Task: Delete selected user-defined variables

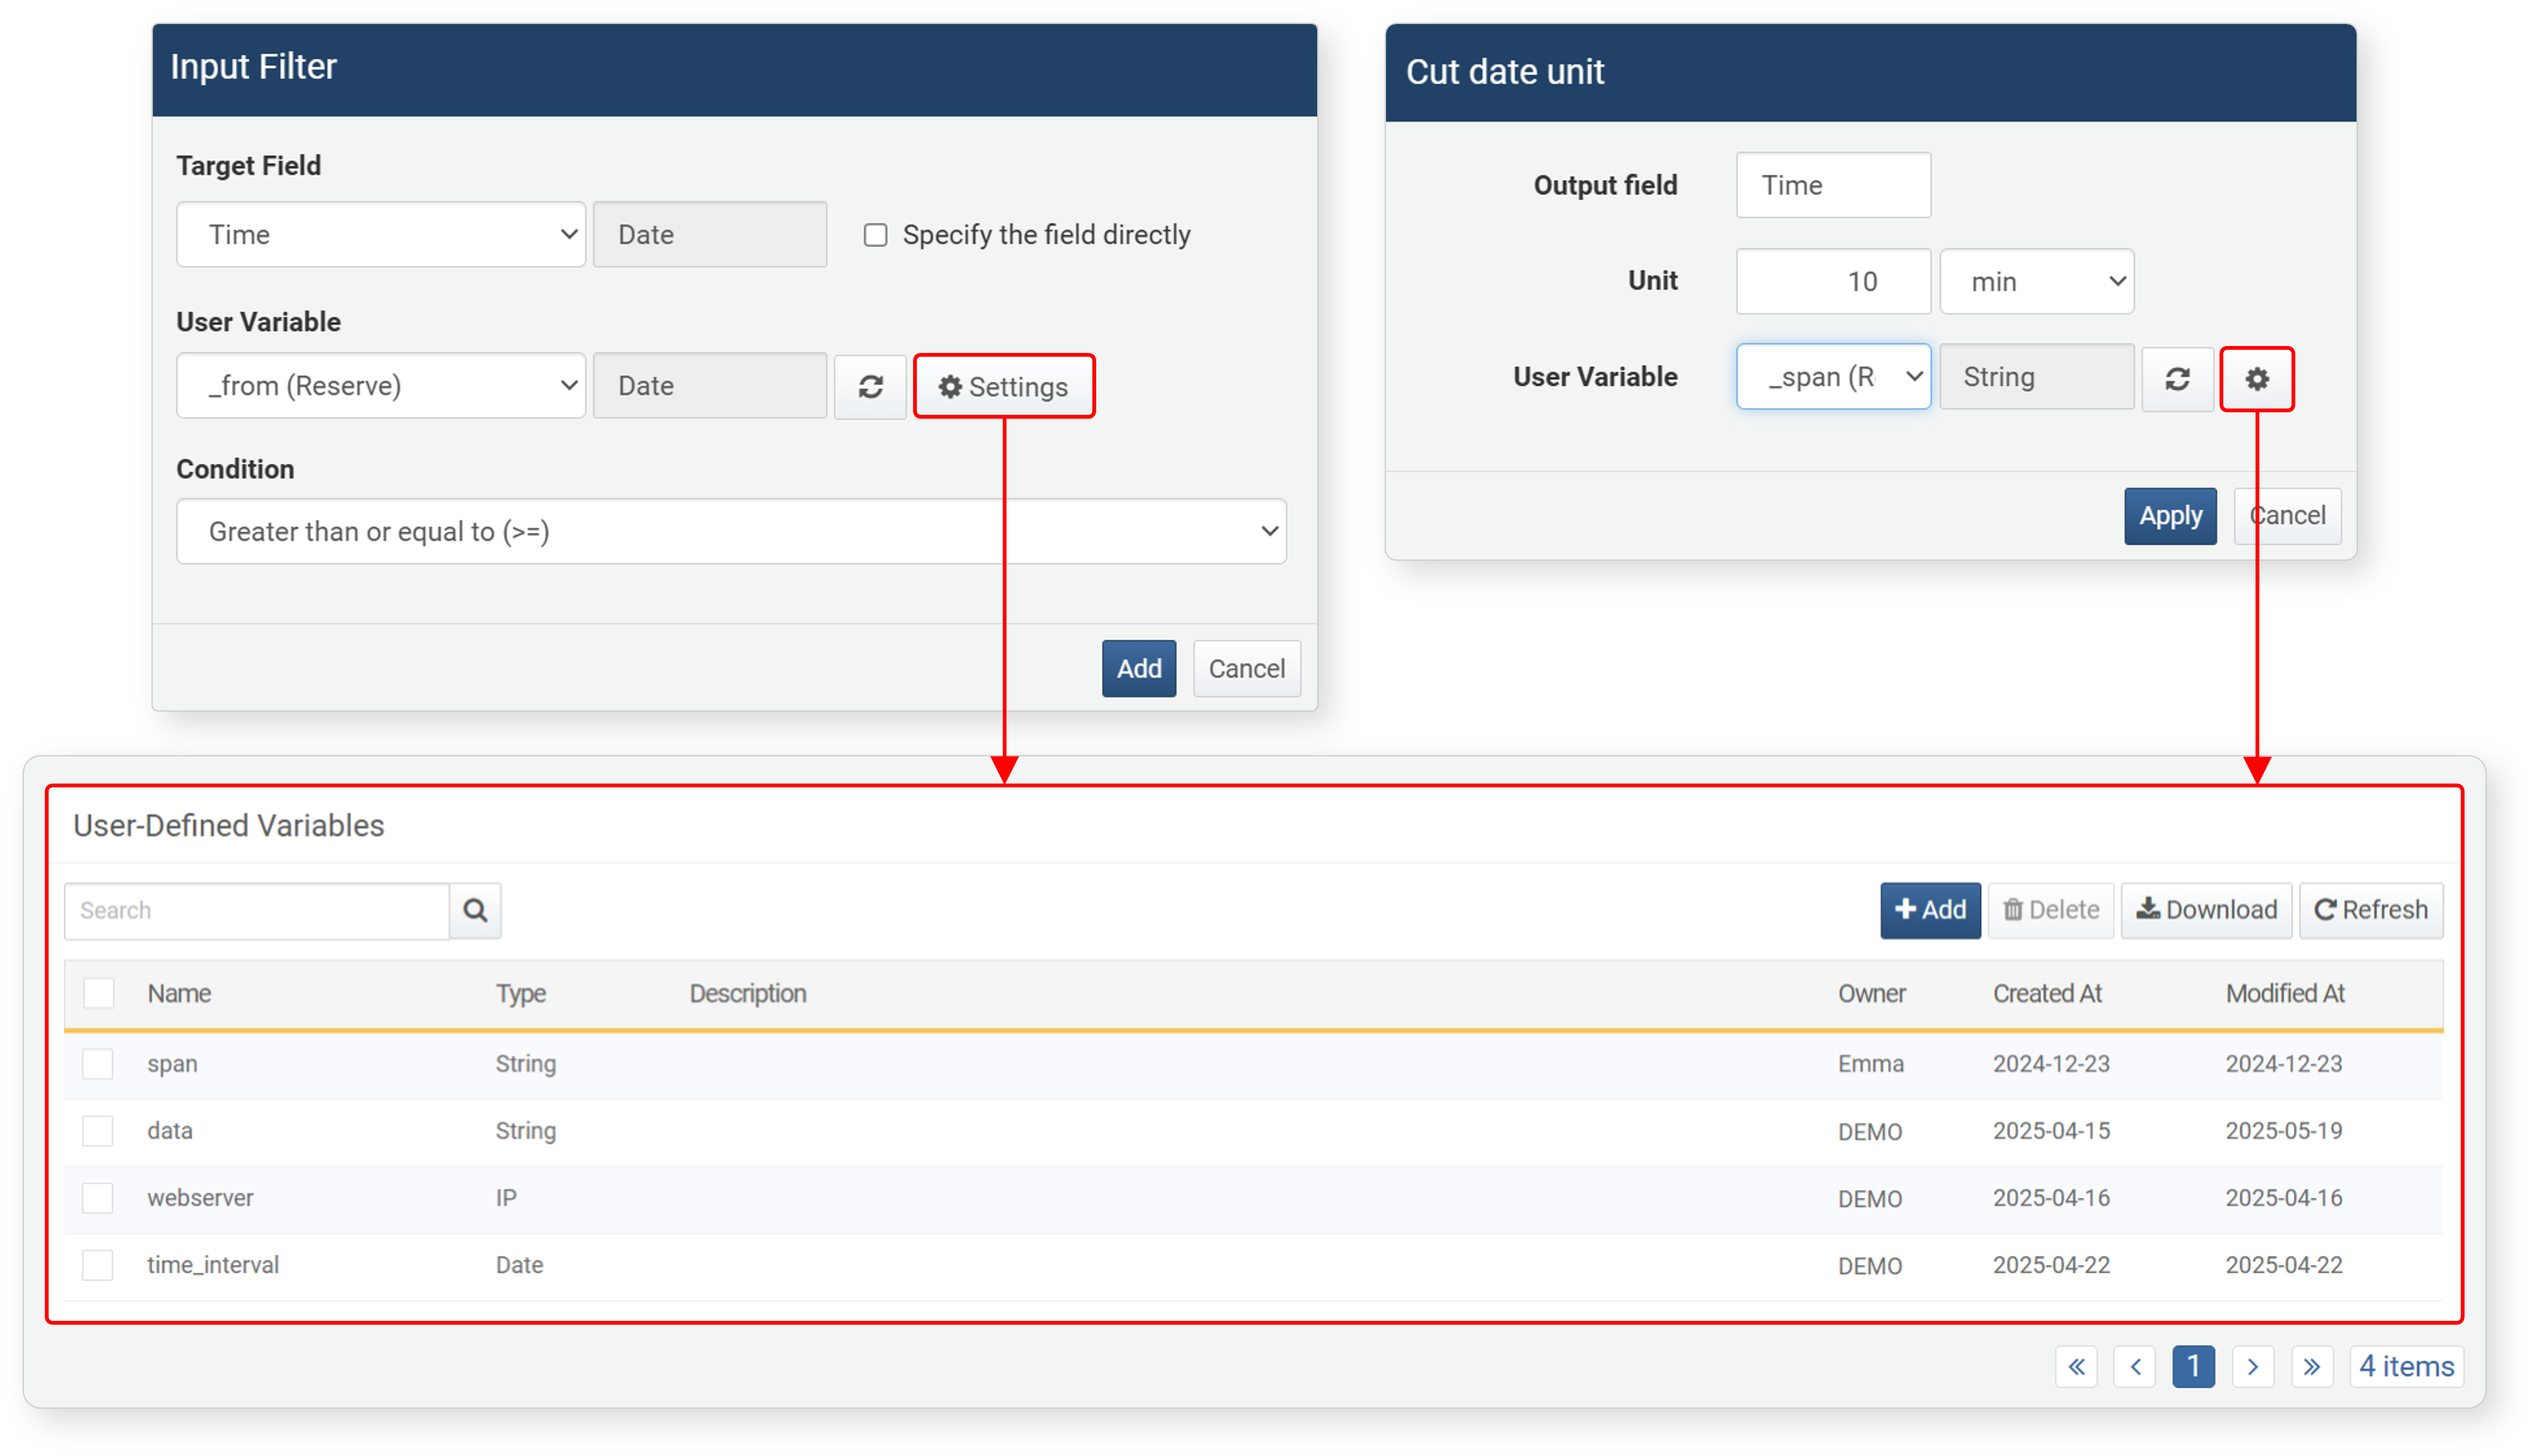Action: [2050, 910]
